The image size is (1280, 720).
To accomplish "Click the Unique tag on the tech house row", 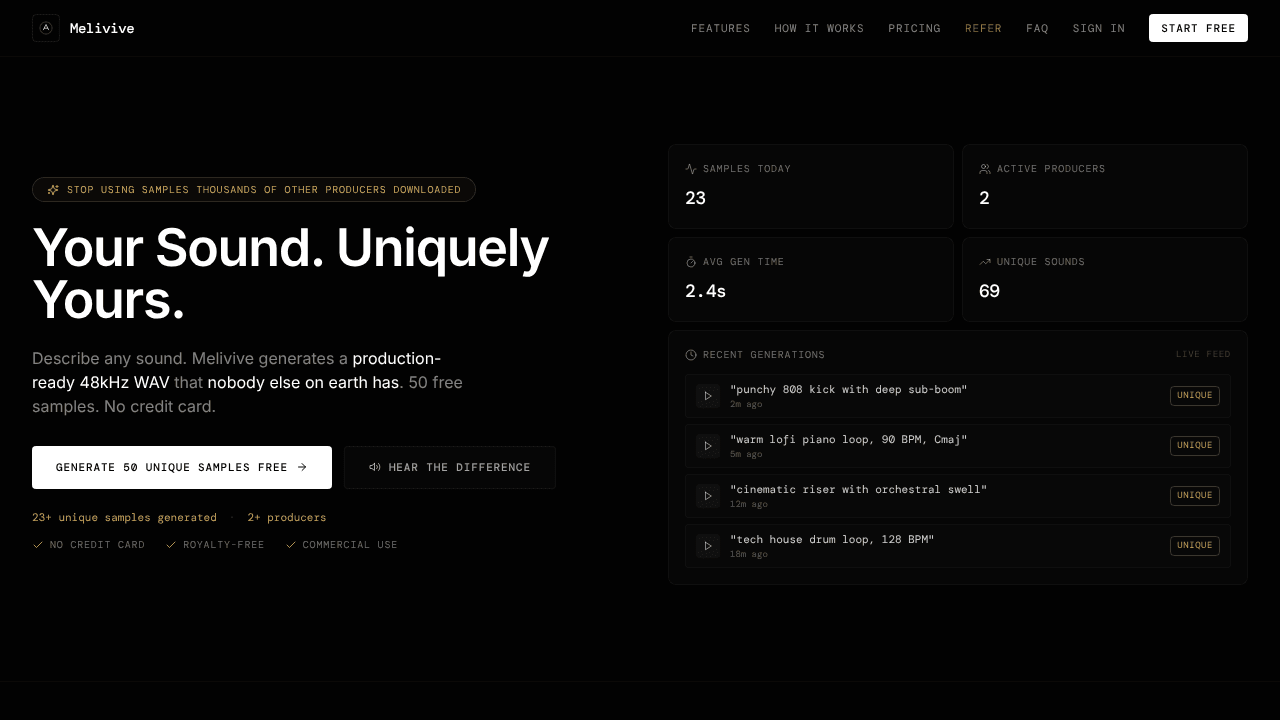I will coord(1195,546).
